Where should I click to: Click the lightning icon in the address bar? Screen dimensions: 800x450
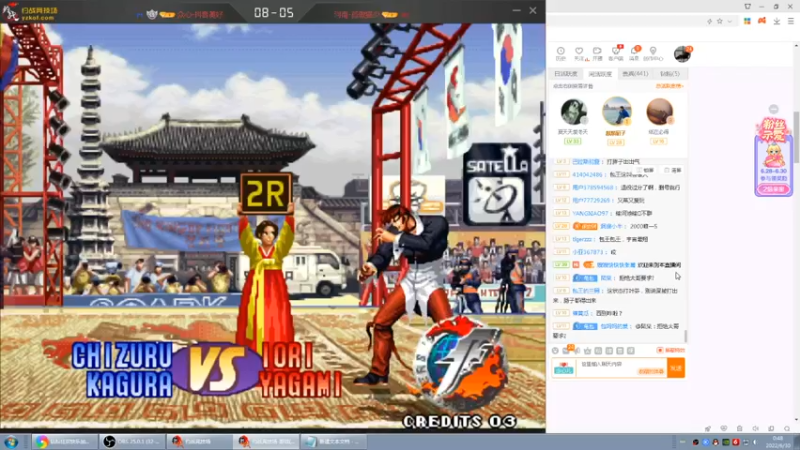pos(709,21)
